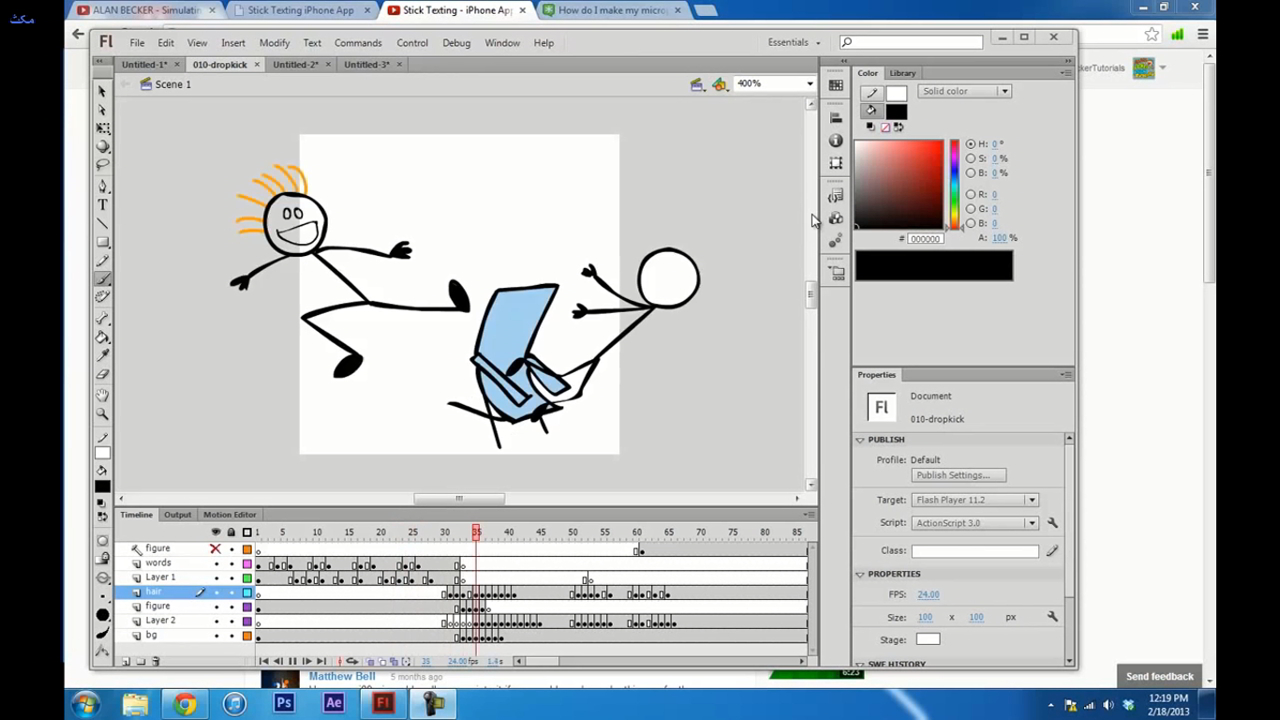This screenshot has width=1280, height=720.
Task: Click the Publish Settings button
Action: click(x=958, y=475)
